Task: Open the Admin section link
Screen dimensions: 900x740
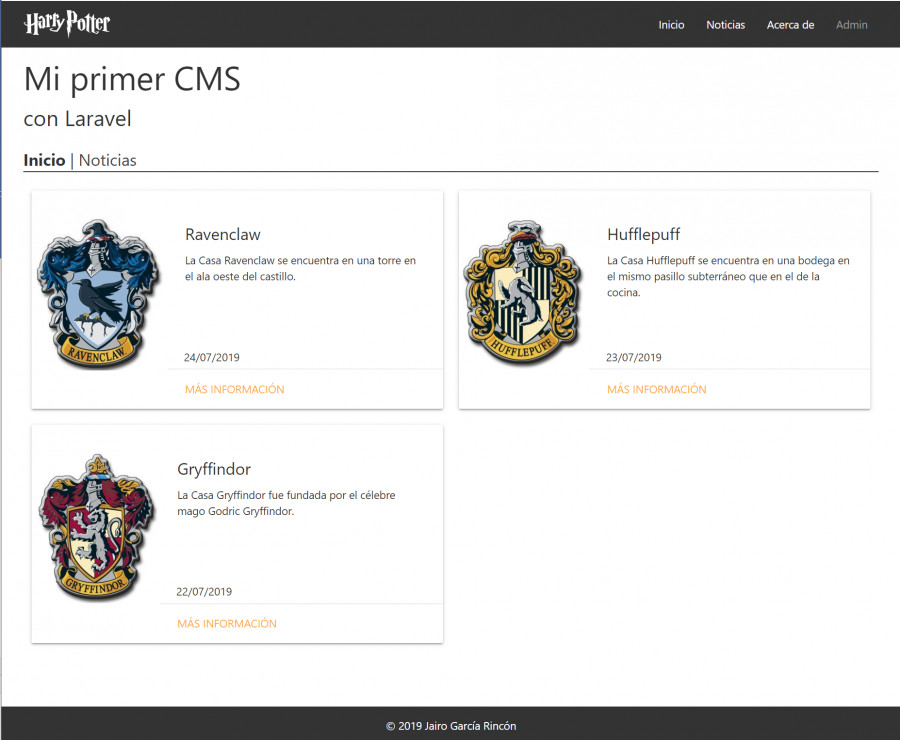Action: (x=852, y=25)
